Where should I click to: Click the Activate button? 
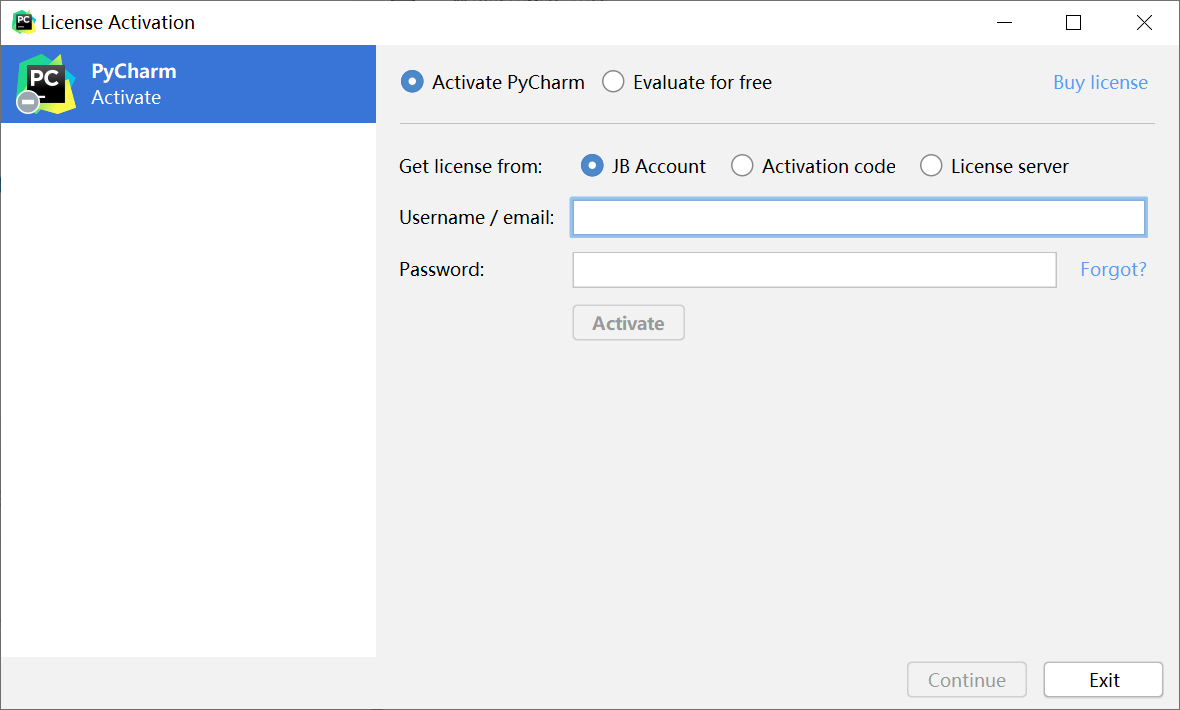coord(628,323)
